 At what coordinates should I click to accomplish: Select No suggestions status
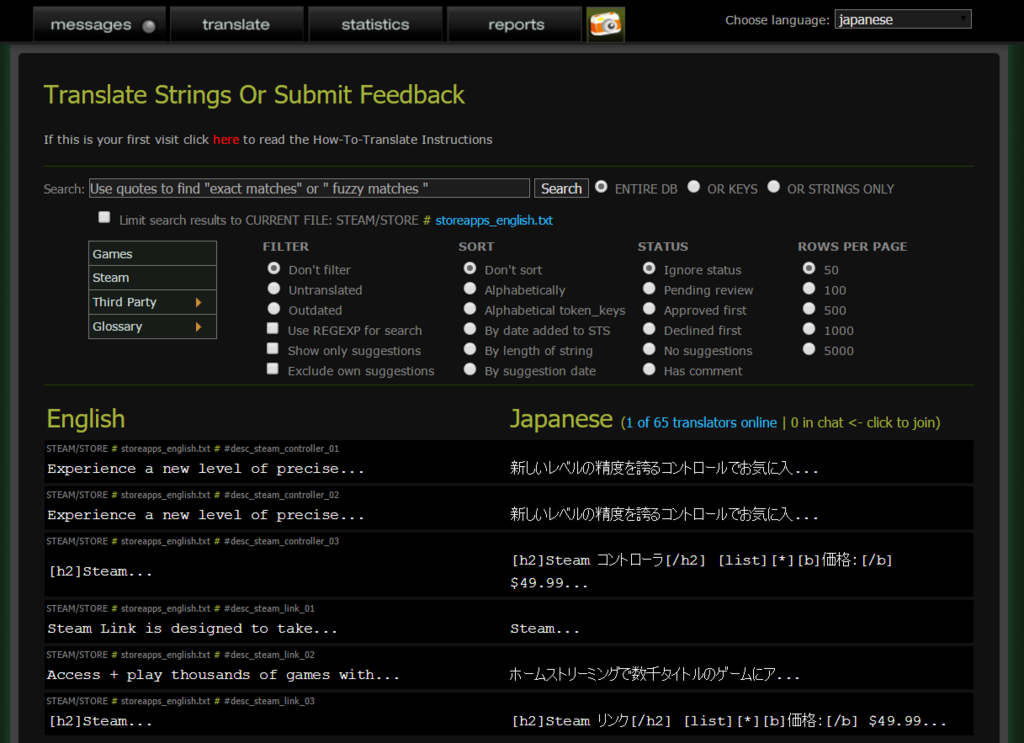pos(648,349)
